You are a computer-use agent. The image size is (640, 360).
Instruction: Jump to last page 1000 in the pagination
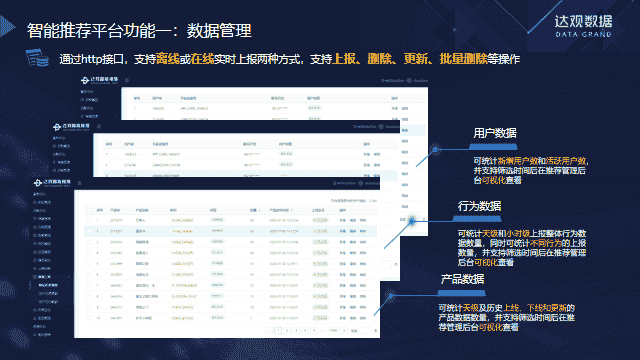click(x=333, y=331)
